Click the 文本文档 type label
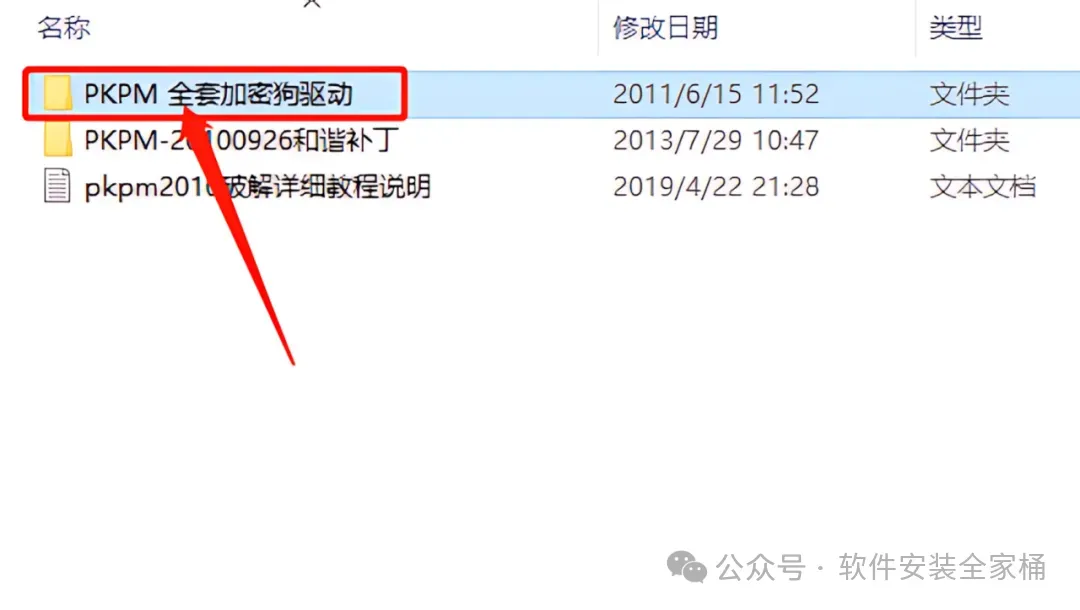This screenshot has height=610, width=1080. pos(983,187)
